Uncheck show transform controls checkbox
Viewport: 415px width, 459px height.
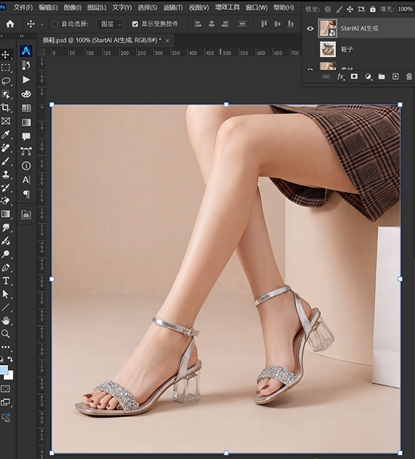[135, 24]
